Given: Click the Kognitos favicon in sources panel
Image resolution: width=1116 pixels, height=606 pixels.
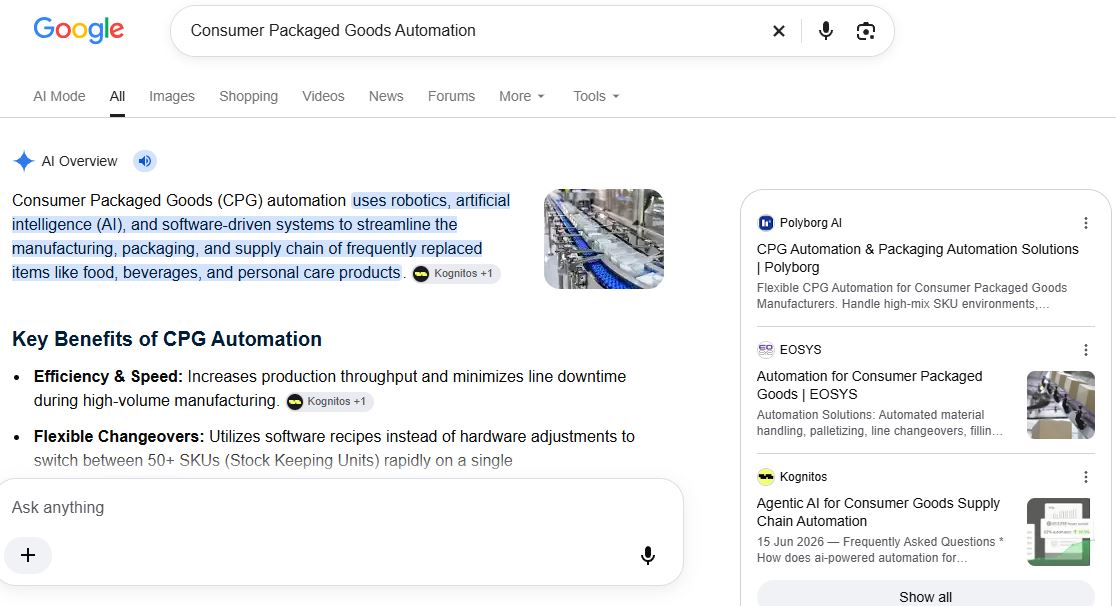Looking at the screenshot, I should pos(766,476).
